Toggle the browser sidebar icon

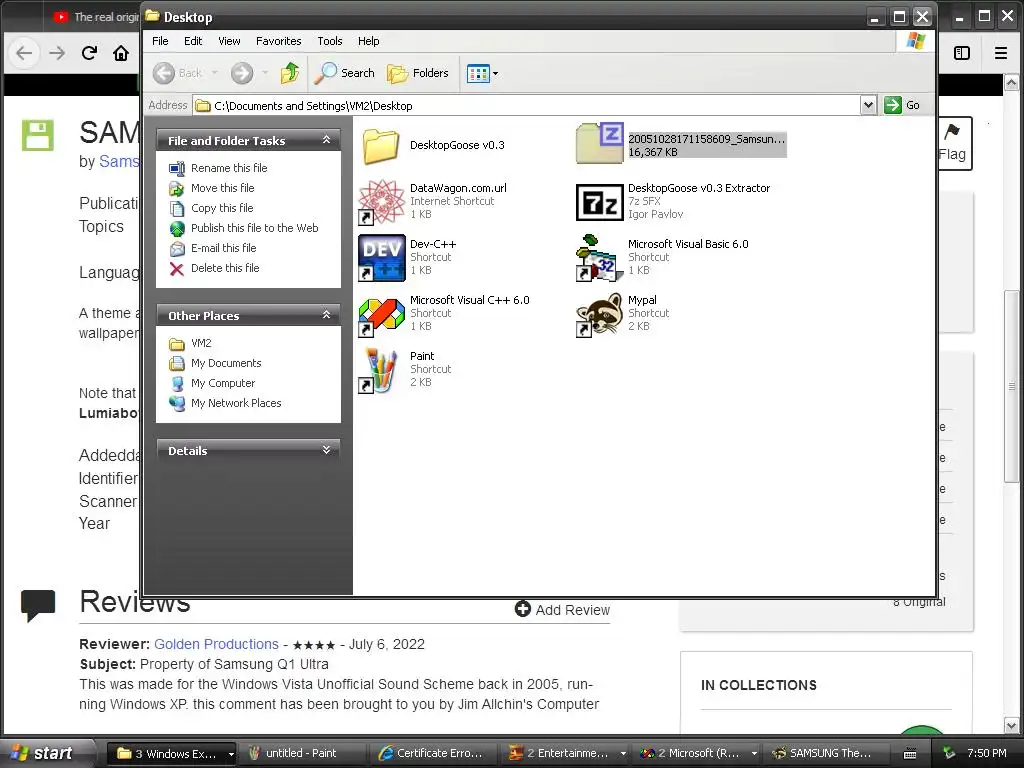pos(962,53)
